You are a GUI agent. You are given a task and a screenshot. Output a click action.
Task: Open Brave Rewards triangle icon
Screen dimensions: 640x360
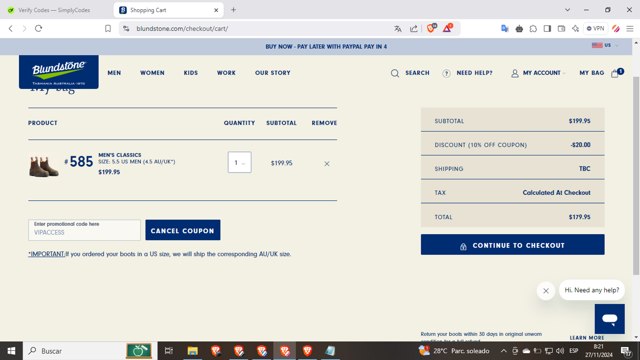[448, 28]
